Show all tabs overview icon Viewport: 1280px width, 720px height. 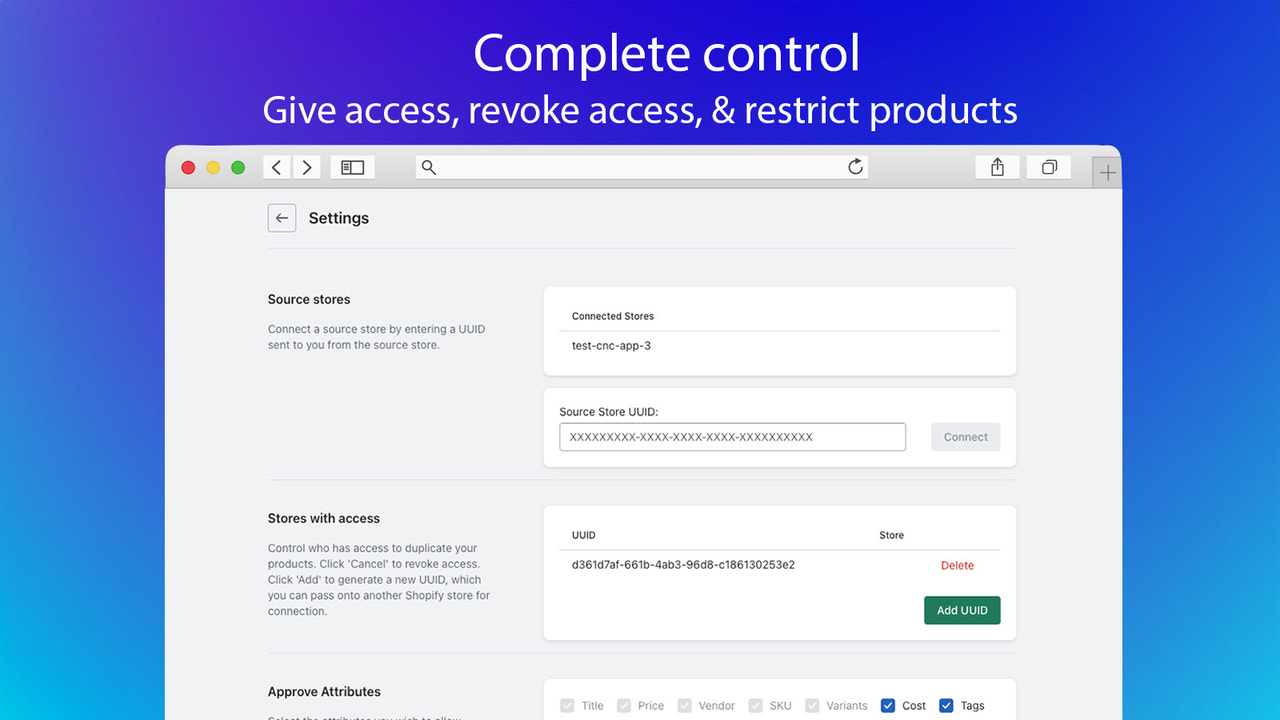pyautogui.click(x=1049, y=168)
